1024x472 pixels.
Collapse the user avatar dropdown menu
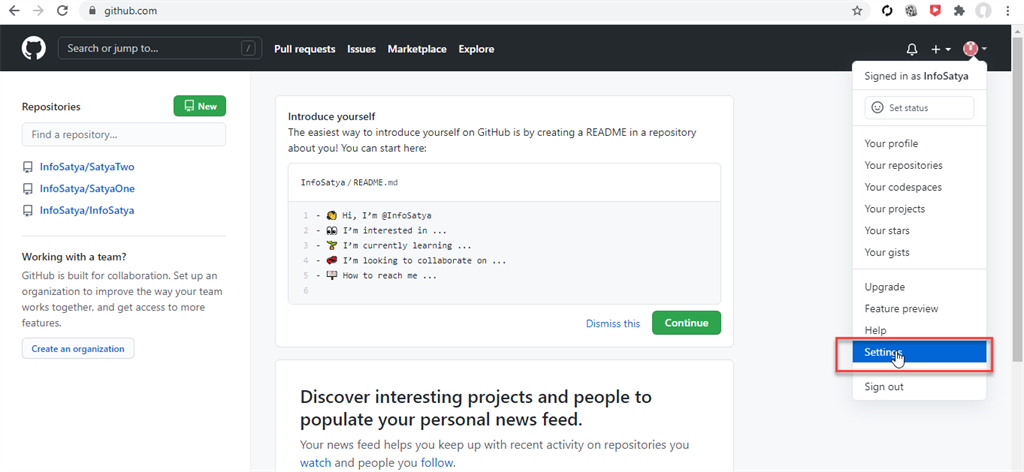[x=974, y=49]
